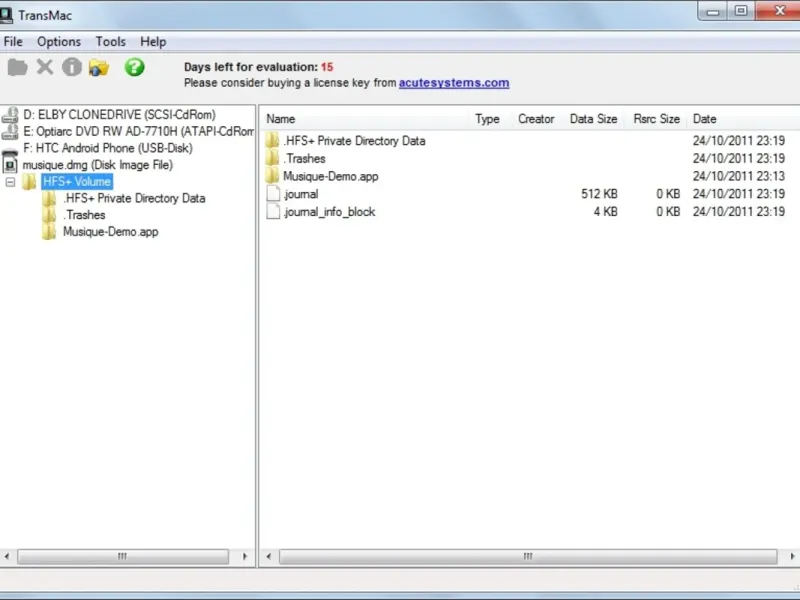Select E: Optiarc DVD RW AD-7710H drive
The image size is (800, 600).
pos(138,132)
